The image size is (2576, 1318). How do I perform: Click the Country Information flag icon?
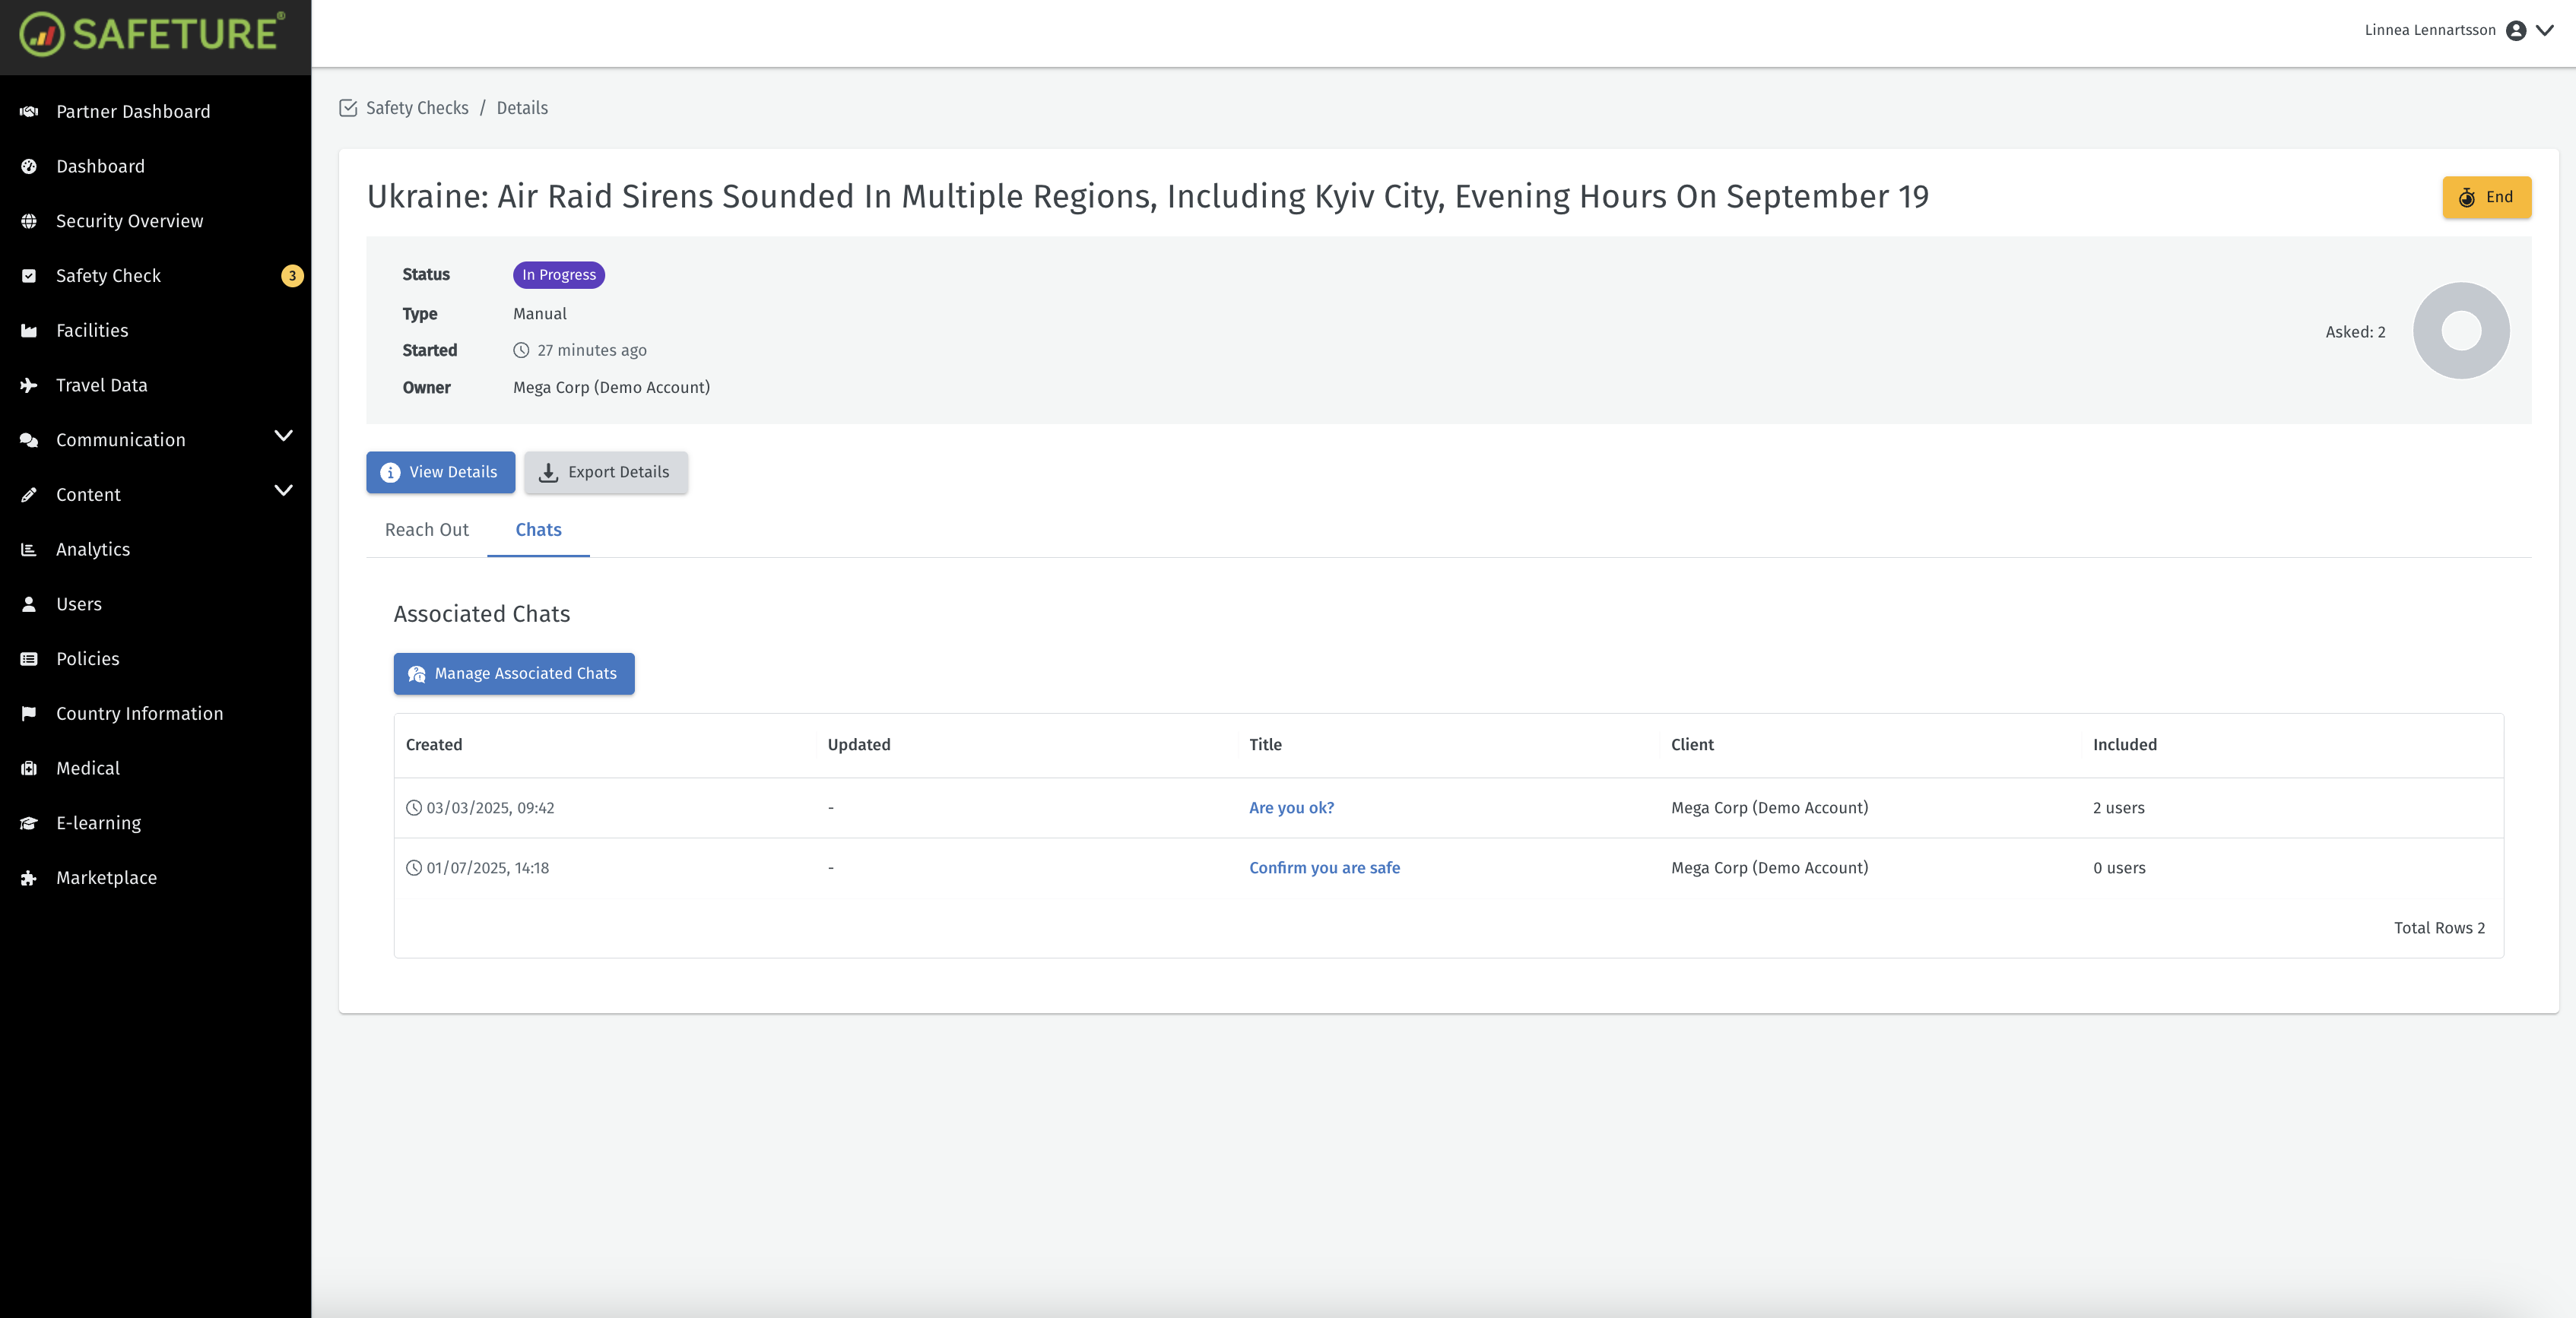pos(29,713)
